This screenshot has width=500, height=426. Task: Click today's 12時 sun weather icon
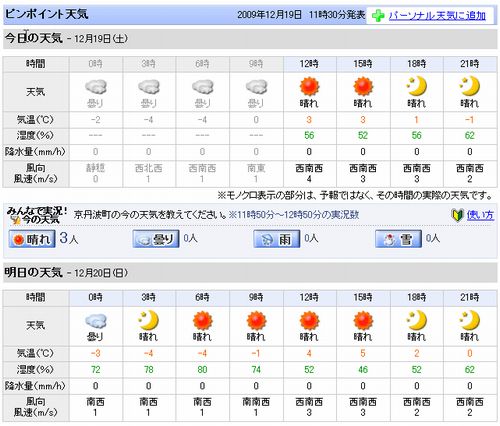point(309,86)
